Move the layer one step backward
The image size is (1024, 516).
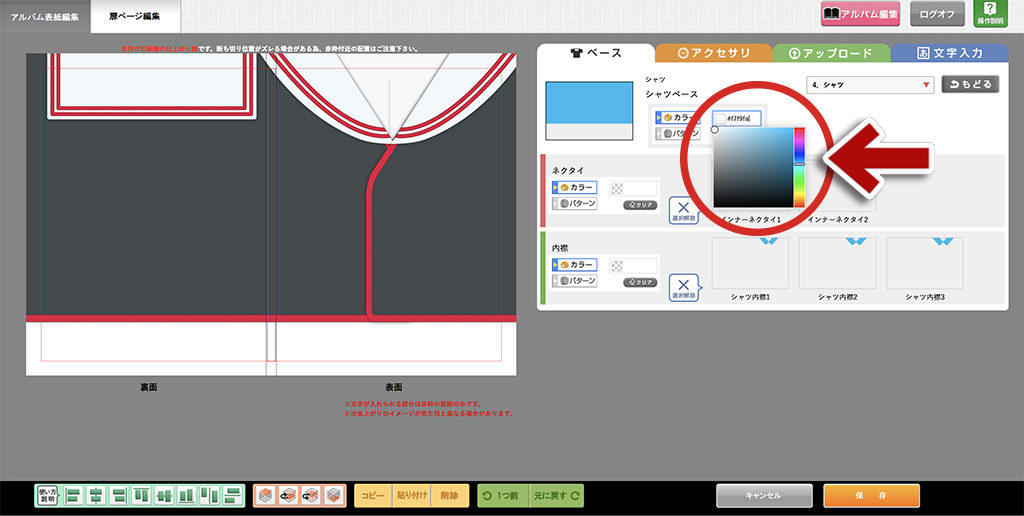coord(310,496)
